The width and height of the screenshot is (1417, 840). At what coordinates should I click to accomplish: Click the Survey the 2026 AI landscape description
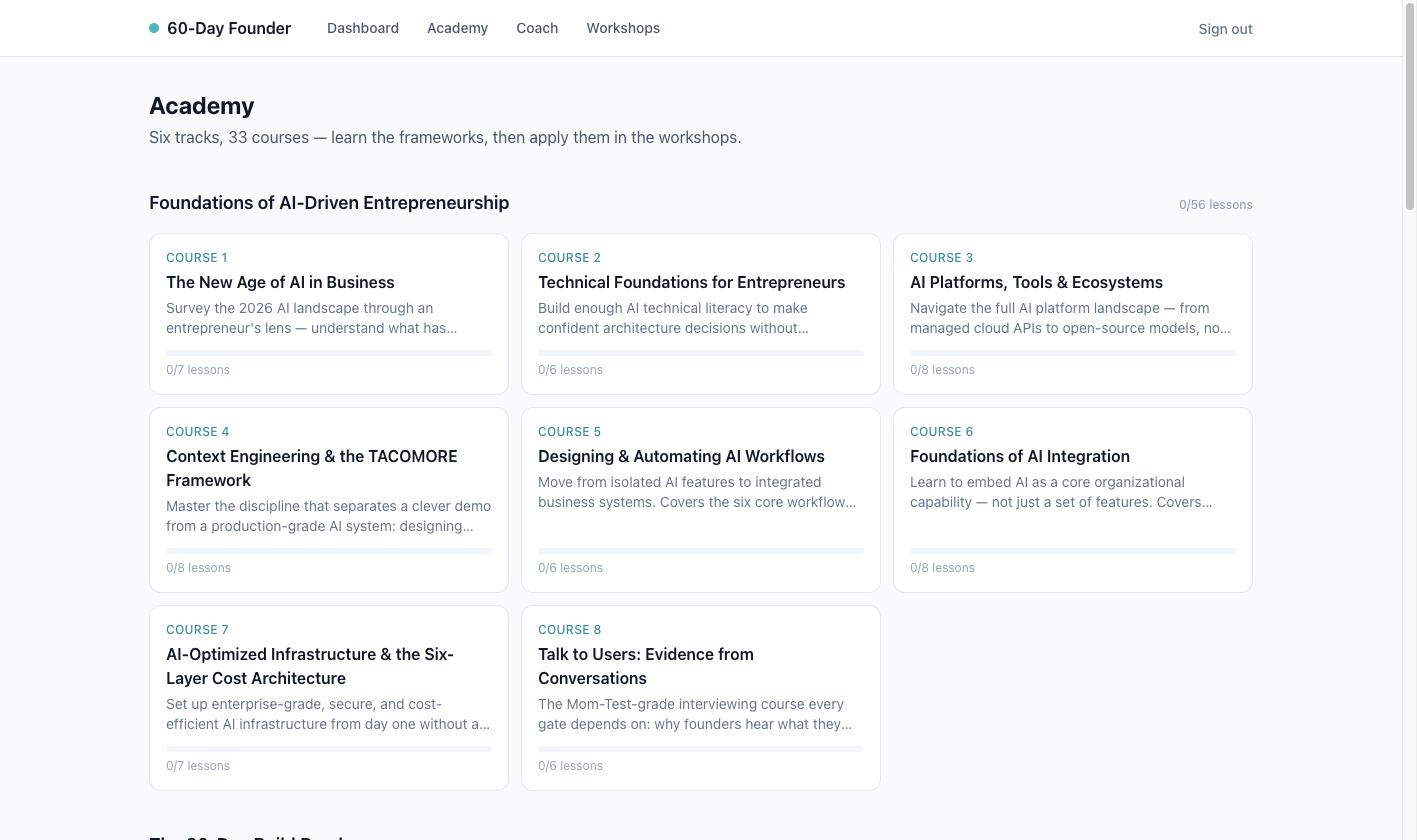click(x=312, y=318)
